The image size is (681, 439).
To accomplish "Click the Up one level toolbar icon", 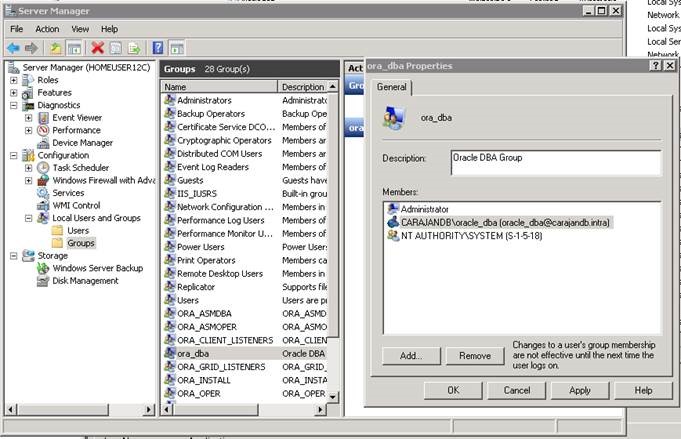I will click(55, 48).
